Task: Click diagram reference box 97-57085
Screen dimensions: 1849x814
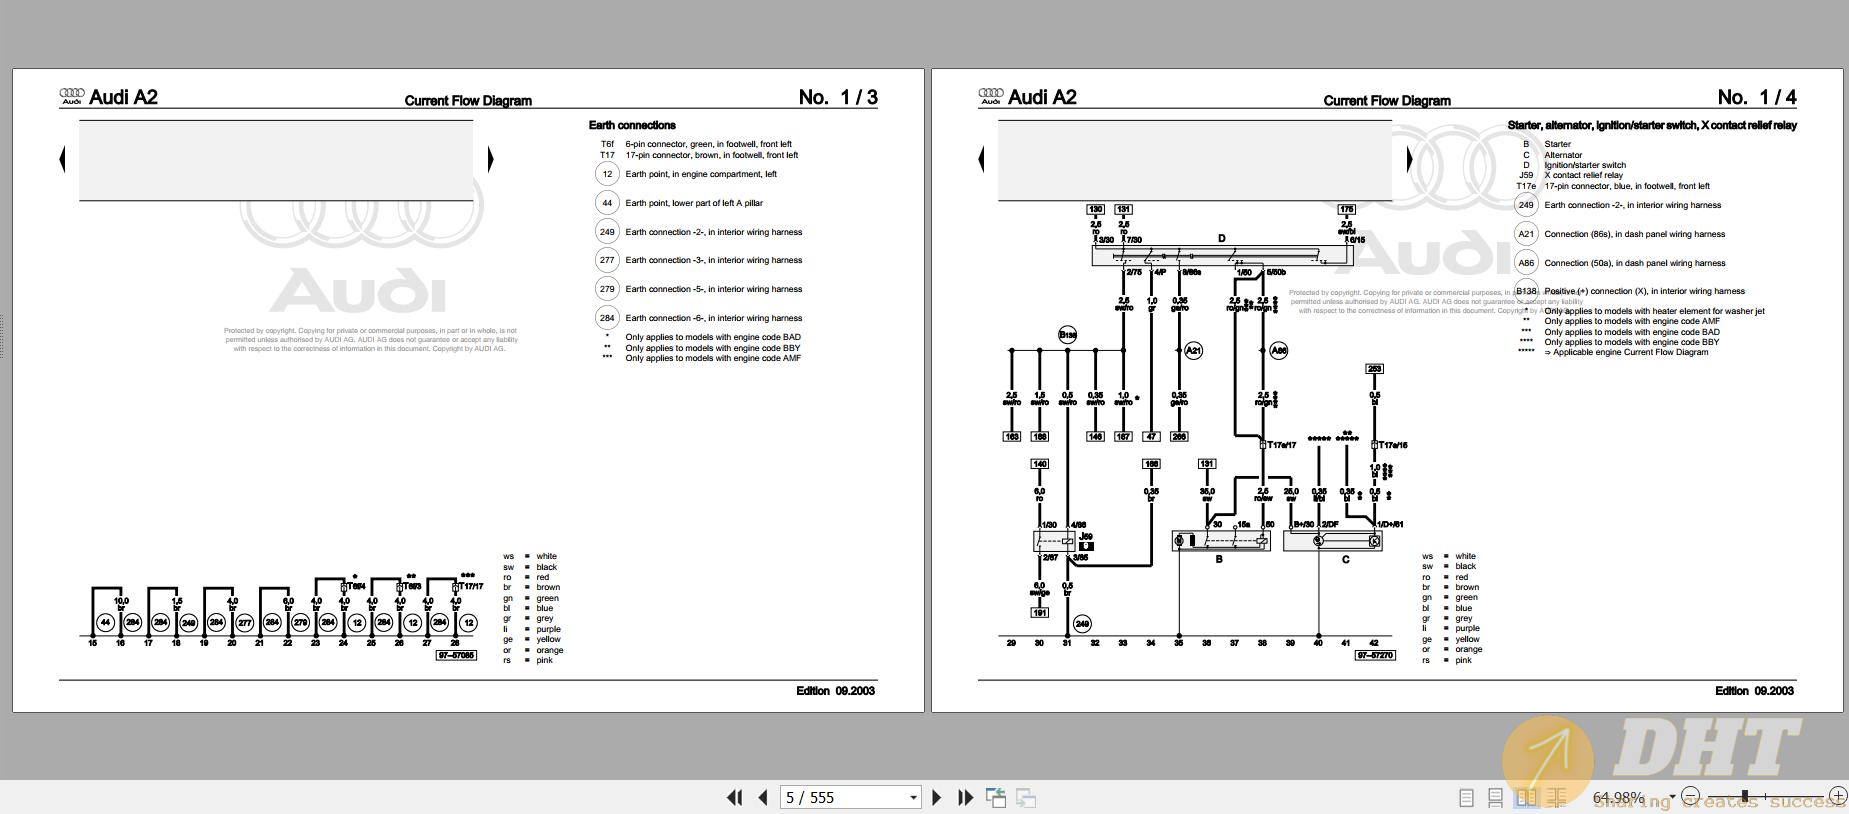Action: click(456, 656)
